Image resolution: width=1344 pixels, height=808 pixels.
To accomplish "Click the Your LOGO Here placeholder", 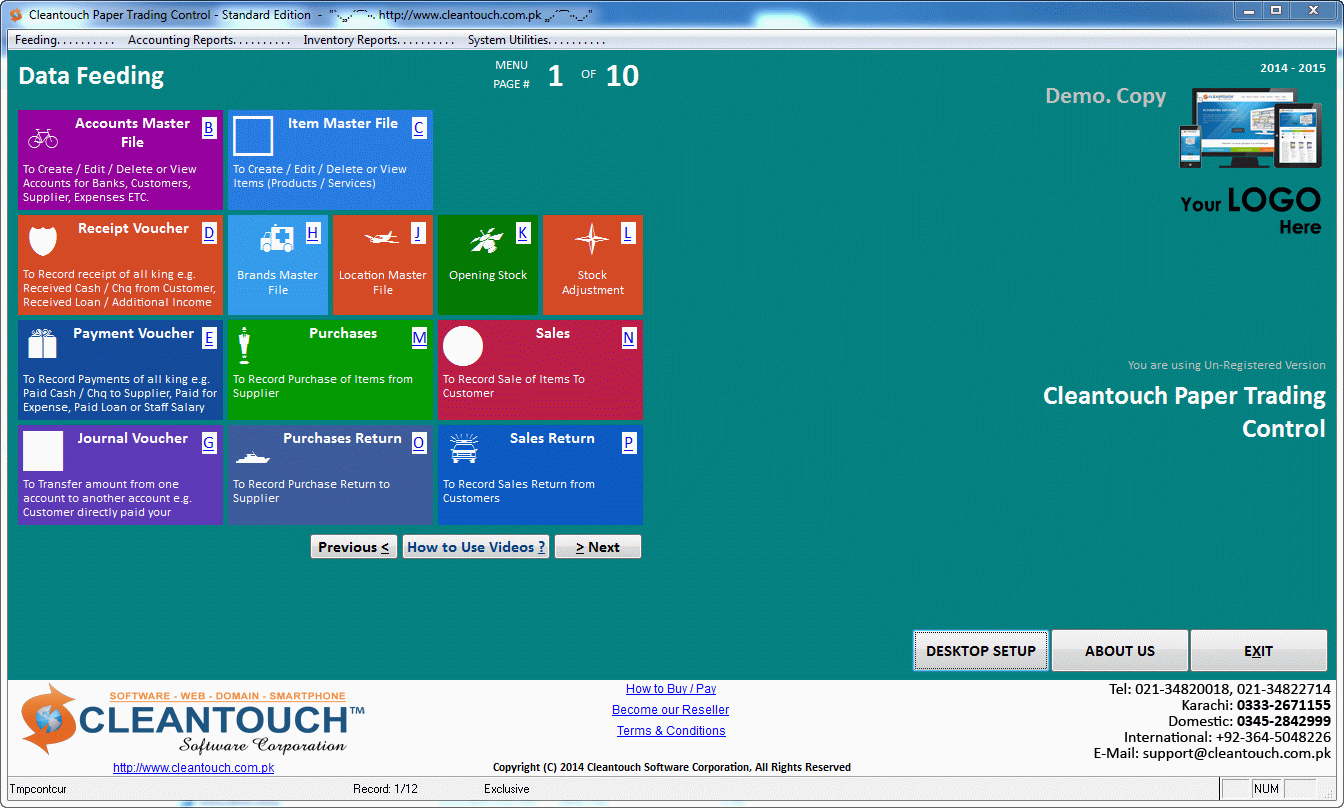I will (x=1251, y=211).
